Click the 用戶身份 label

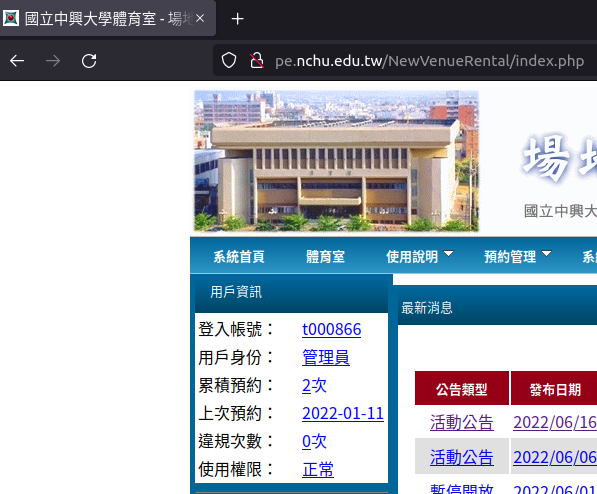pos(236,358)
